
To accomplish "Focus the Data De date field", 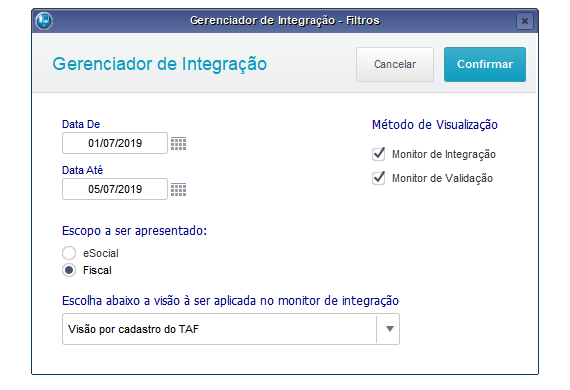I will 115,143.
